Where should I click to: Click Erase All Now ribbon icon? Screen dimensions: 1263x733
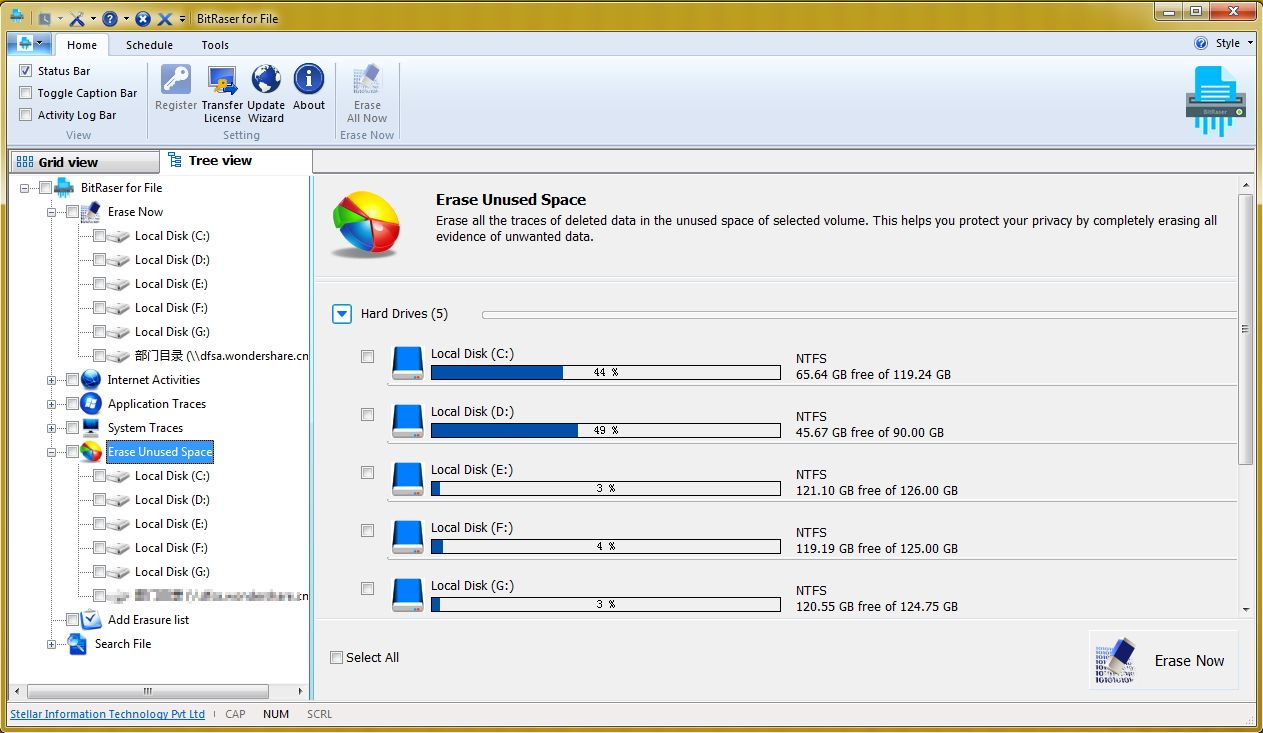pyautogui.click(x=367, y=80)
